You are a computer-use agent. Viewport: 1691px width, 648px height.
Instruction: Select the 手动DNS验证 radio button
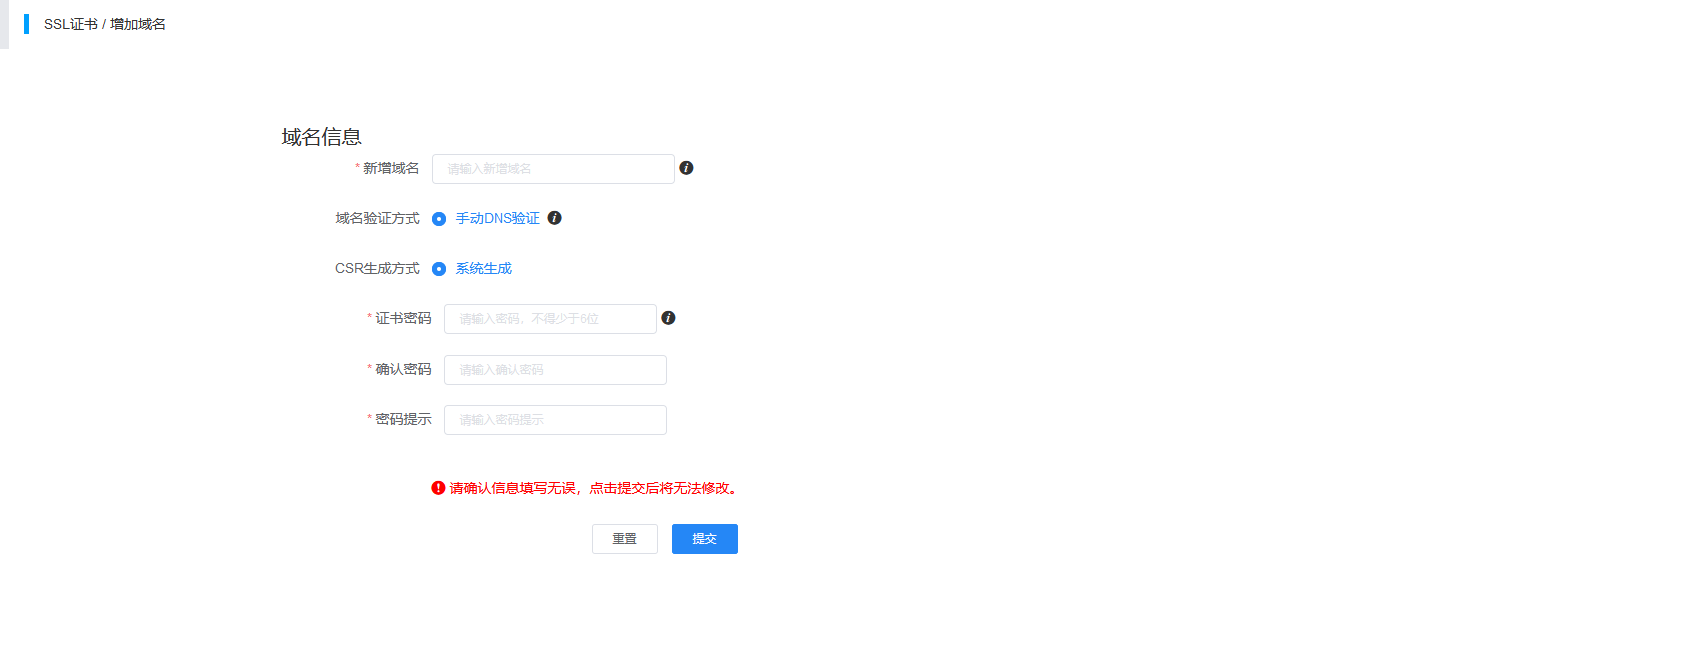pos(439,219)
